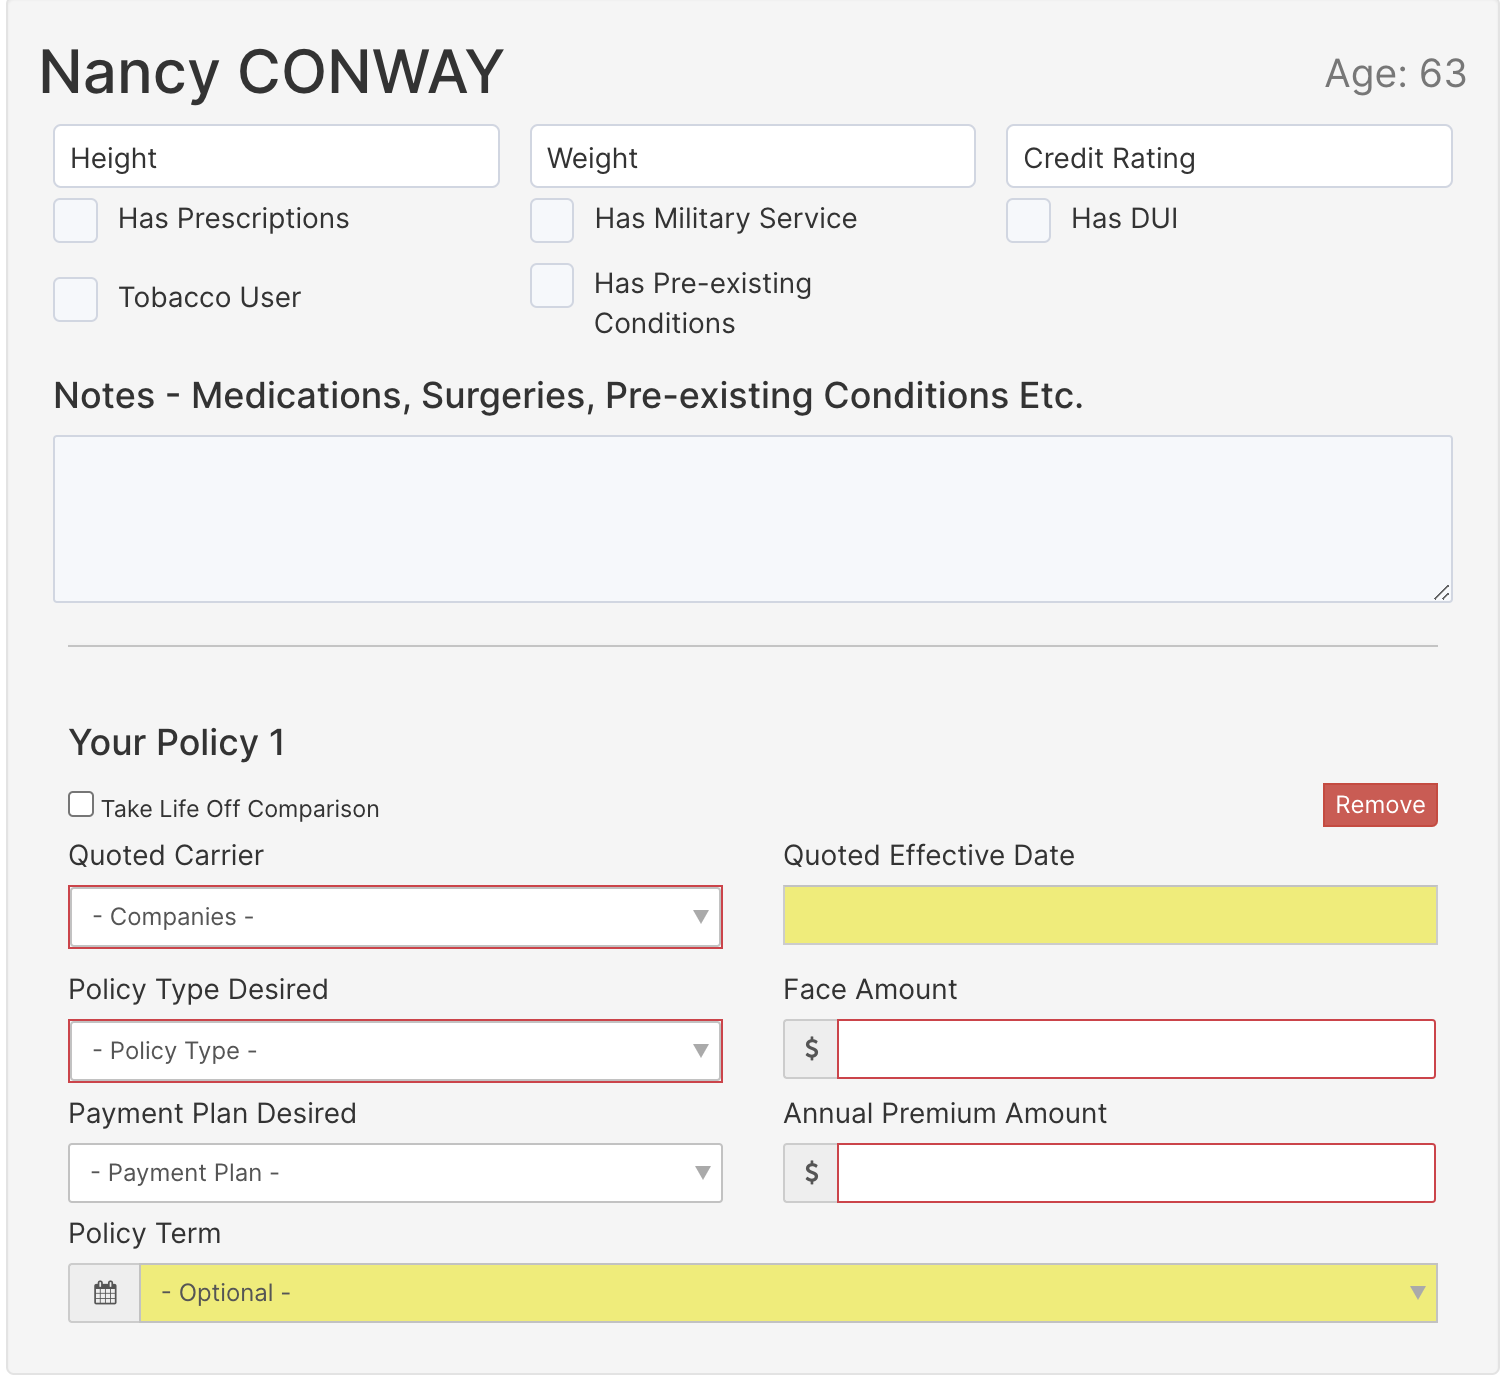Toggle the Has DUI checkbox
The width and height of the screenshot is (1500, 1382).
click(x=1029, y=220)
